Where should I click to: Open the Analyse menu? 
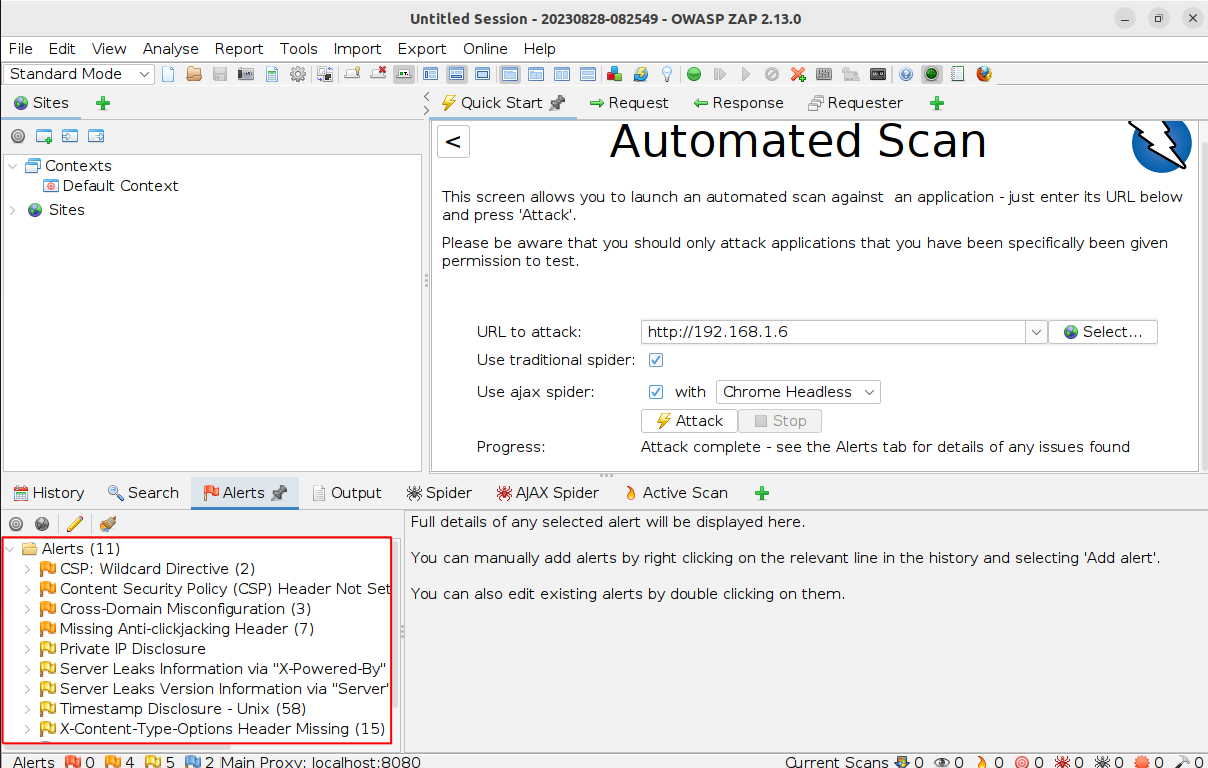[170, 49]
